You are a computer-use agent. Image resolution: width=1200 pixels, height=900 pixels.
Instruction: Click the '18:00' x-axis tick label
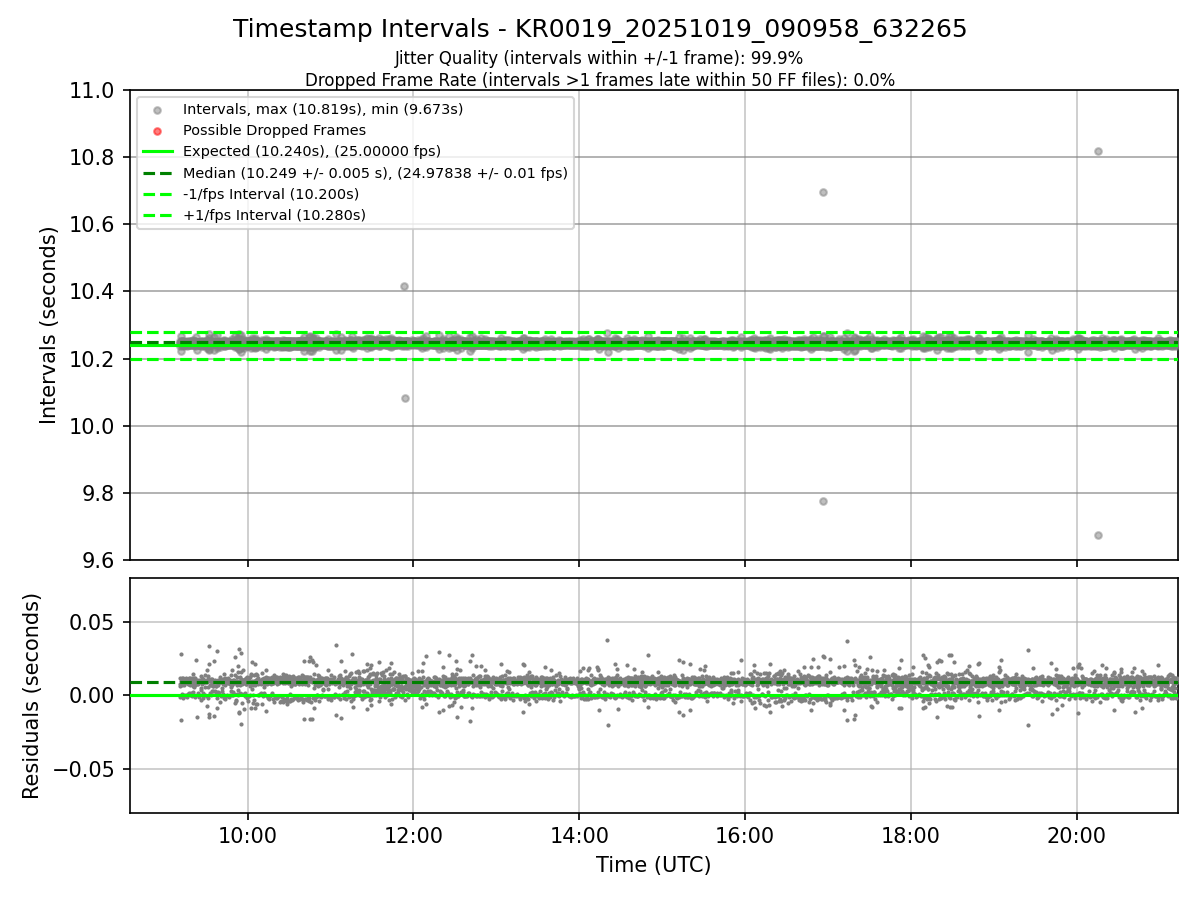(910, 835)
